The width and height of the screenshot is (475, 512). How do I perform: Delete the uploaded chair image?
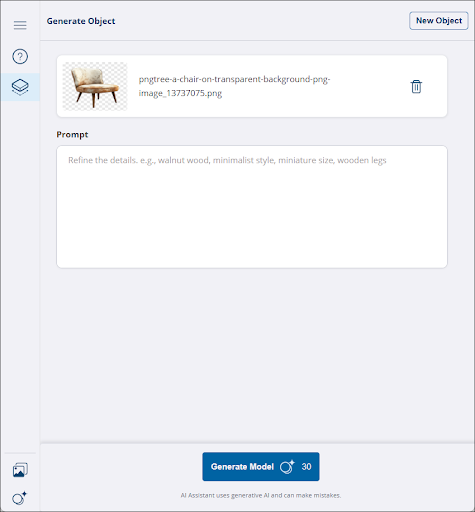click(416, 86)
